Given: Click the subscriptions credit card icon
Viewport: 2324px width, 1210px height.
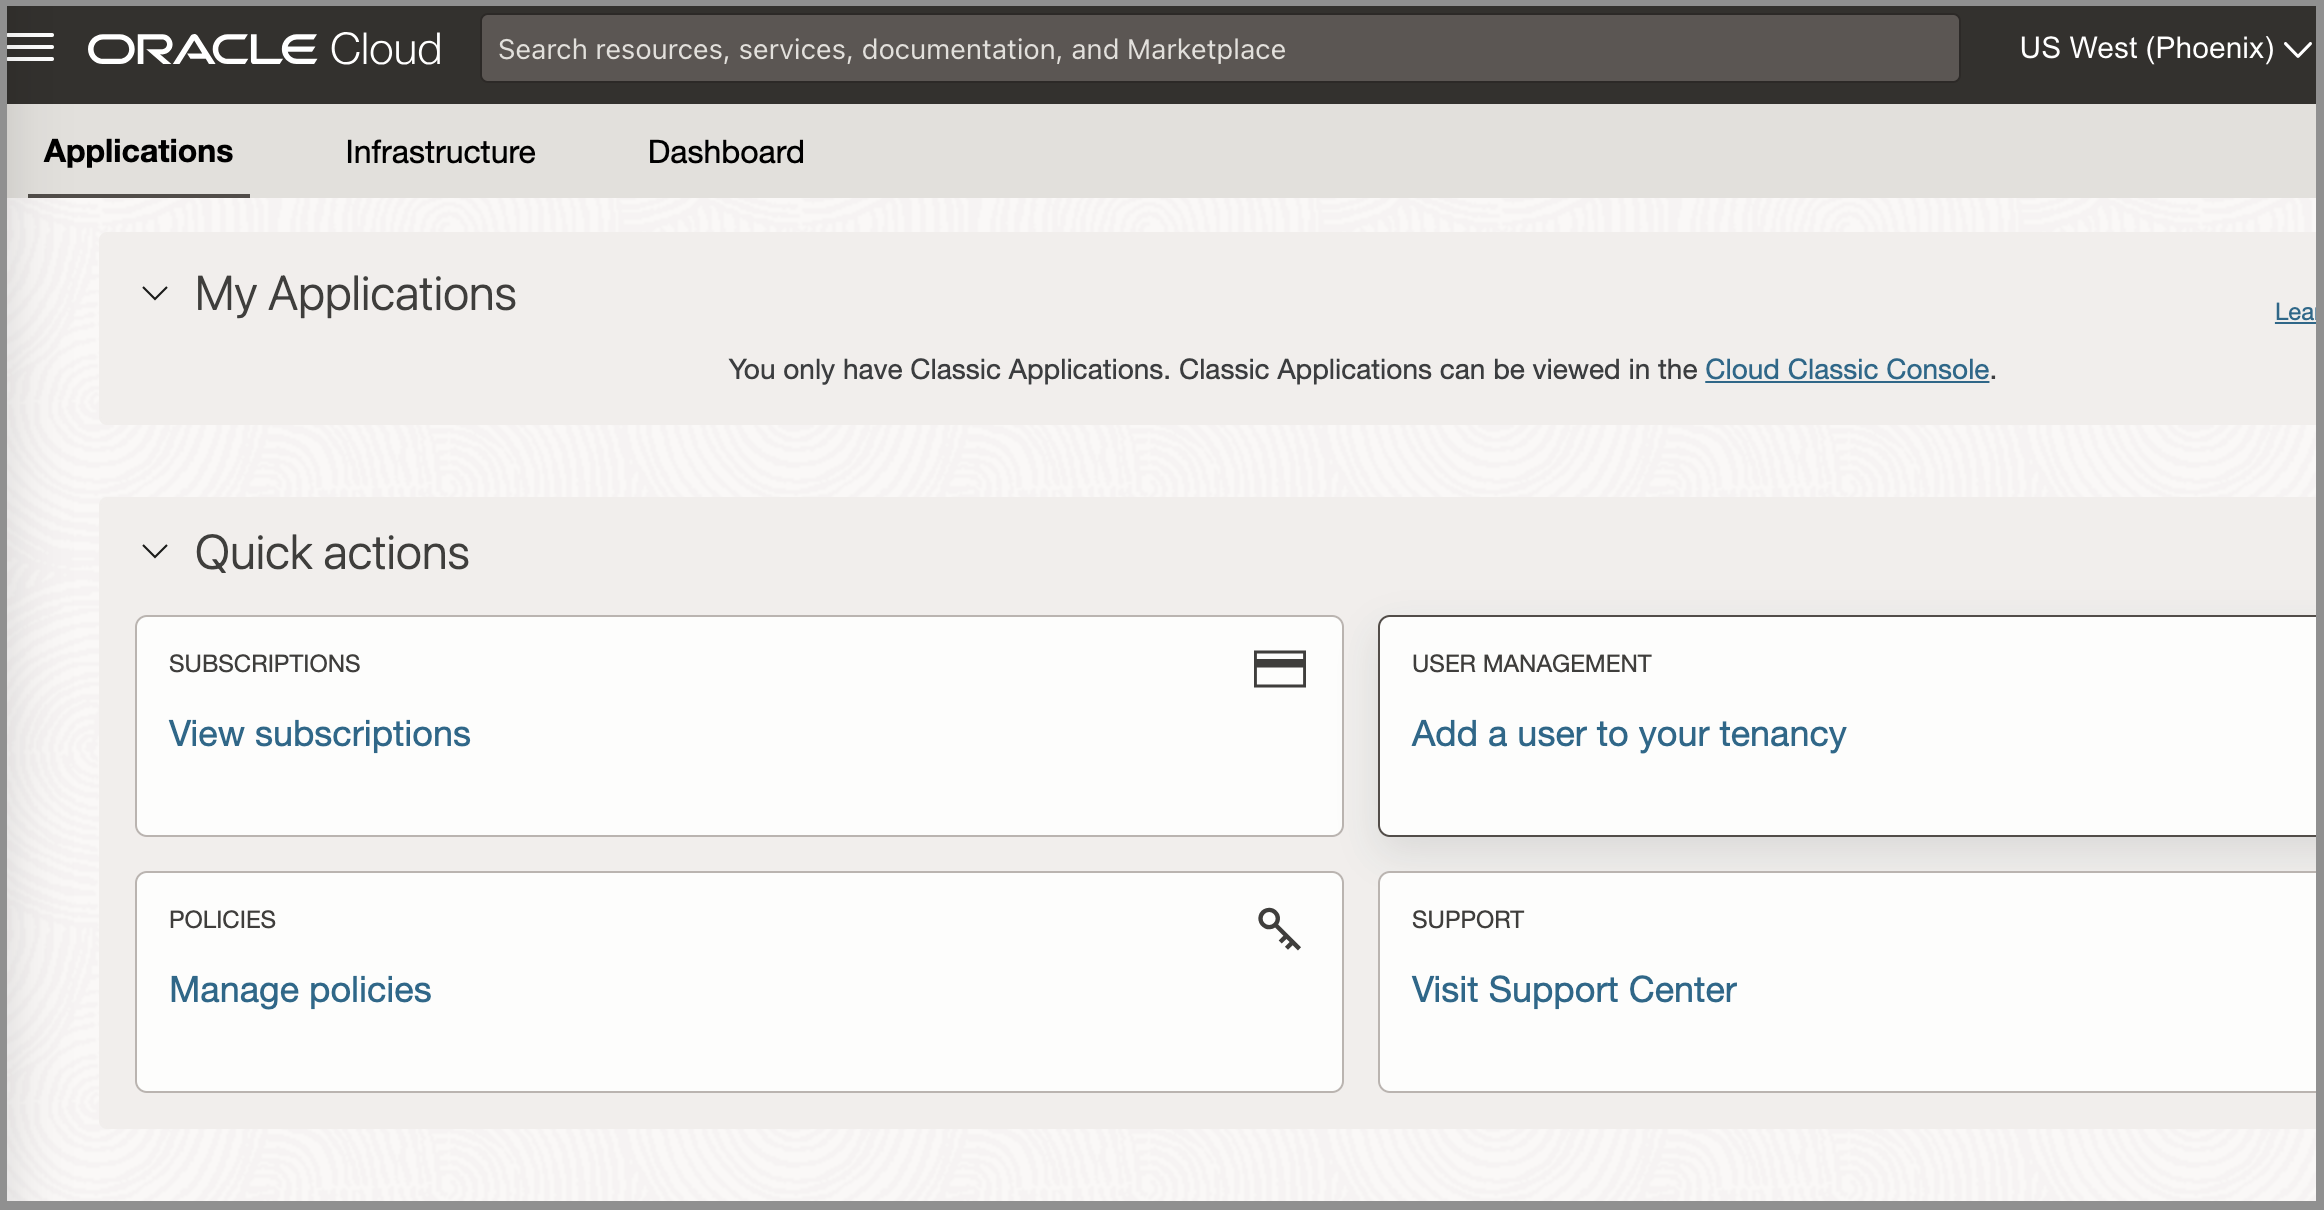Looking at the screenshot, I should (x=1279, y=669).
